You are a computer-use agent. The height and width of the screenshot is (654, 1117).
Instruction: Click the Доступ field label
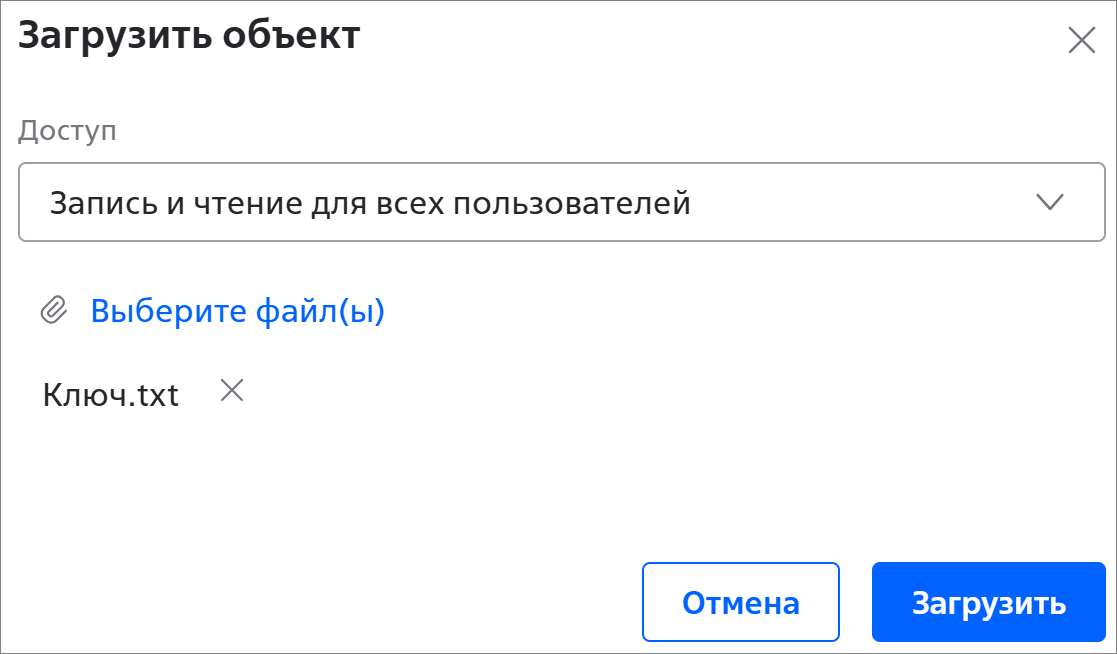point(67,131)
